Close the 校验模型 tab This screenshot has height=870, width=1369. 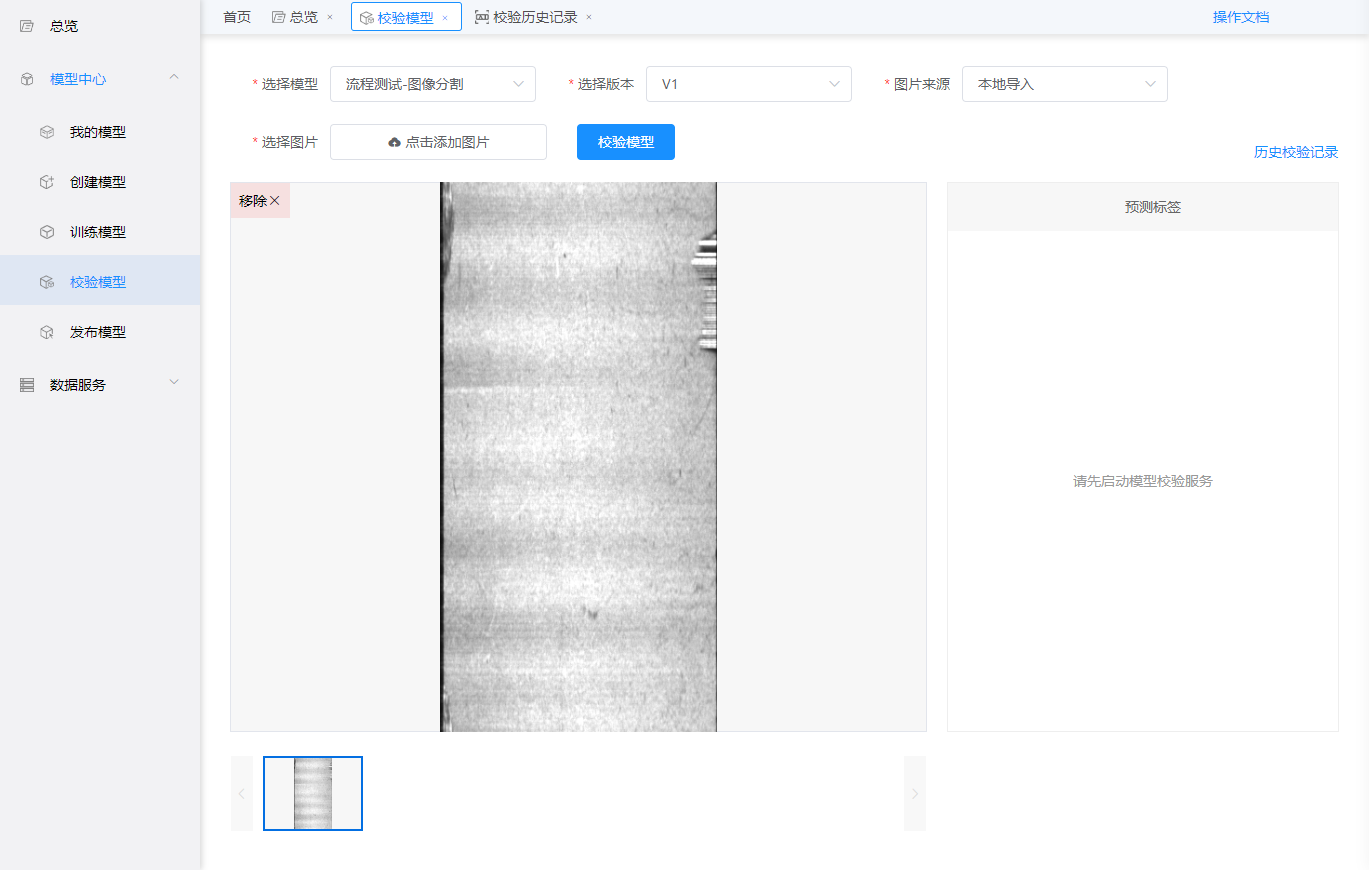point(445,18)
